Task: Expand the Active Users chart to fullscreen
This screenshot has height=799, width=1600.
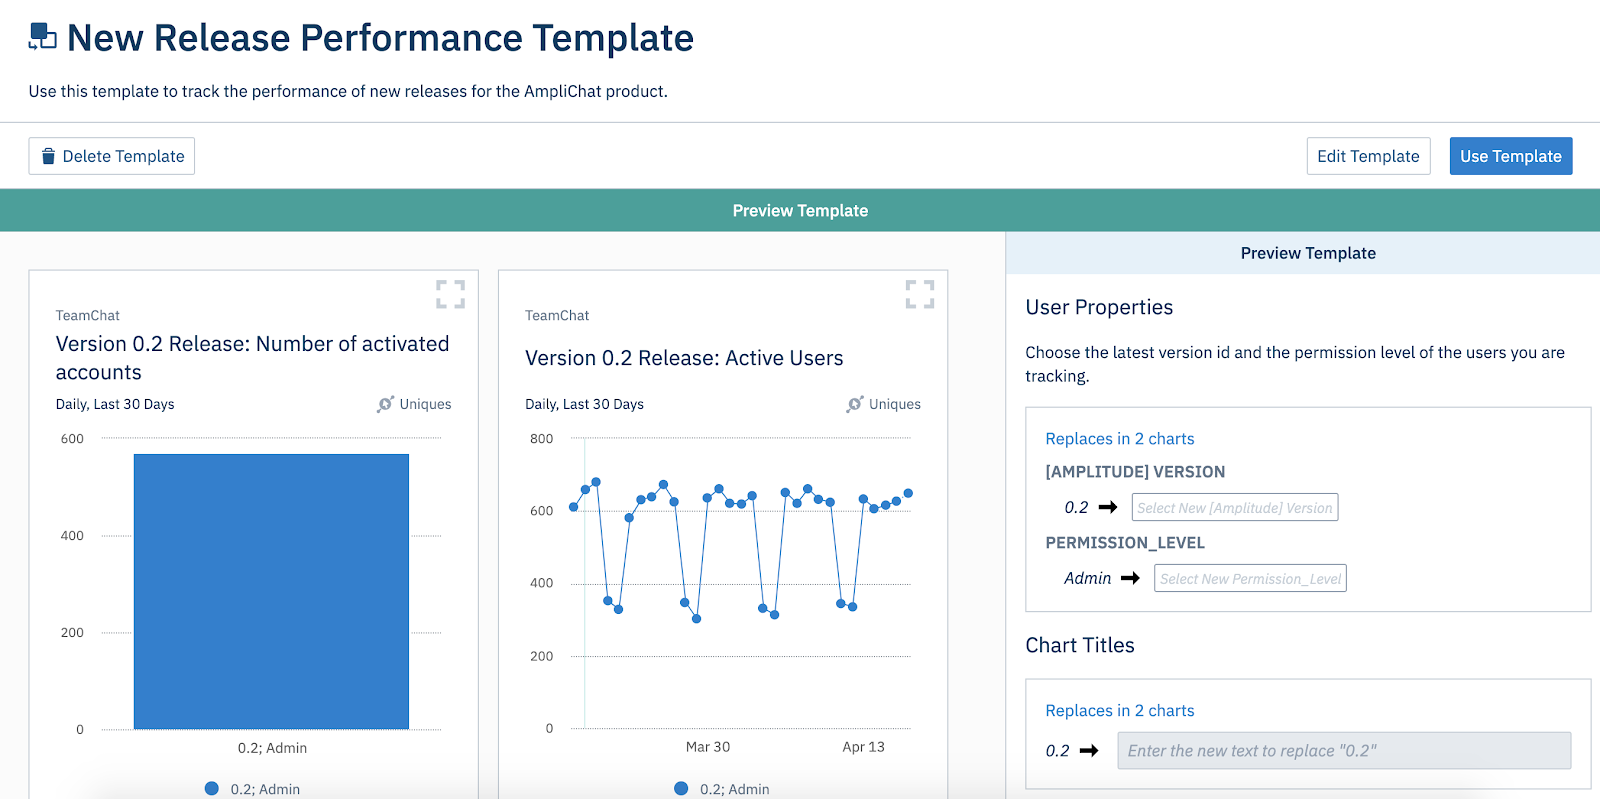Action: 920,294
